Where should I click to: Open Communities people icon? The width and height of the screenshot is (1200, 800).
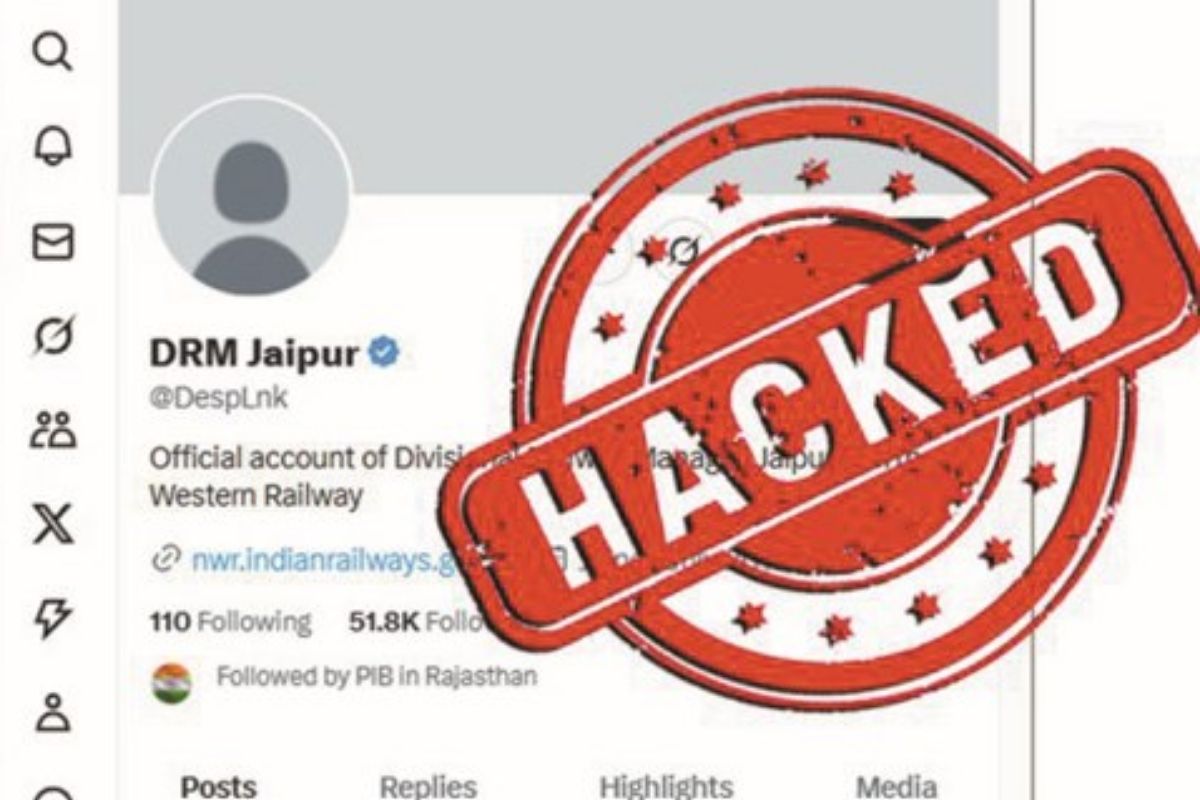53,428
